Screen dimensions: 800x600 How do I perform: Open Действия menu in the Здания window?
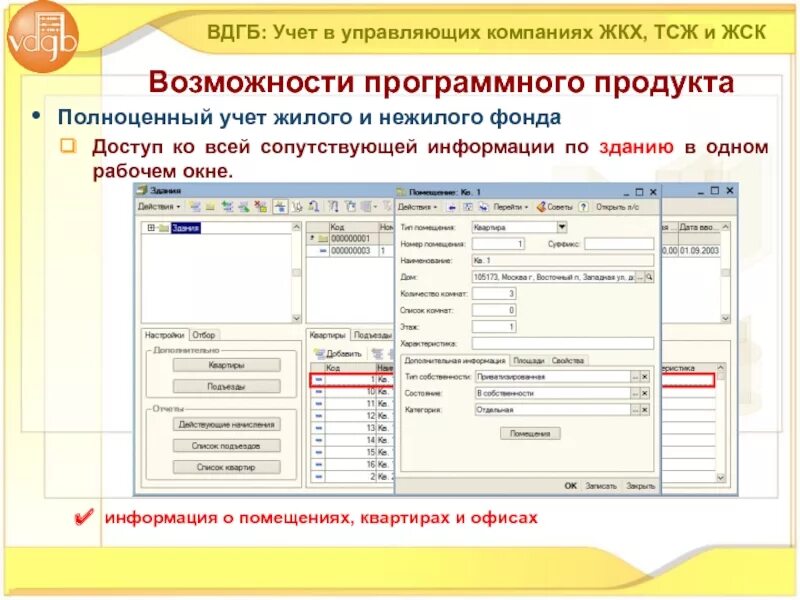159,207
